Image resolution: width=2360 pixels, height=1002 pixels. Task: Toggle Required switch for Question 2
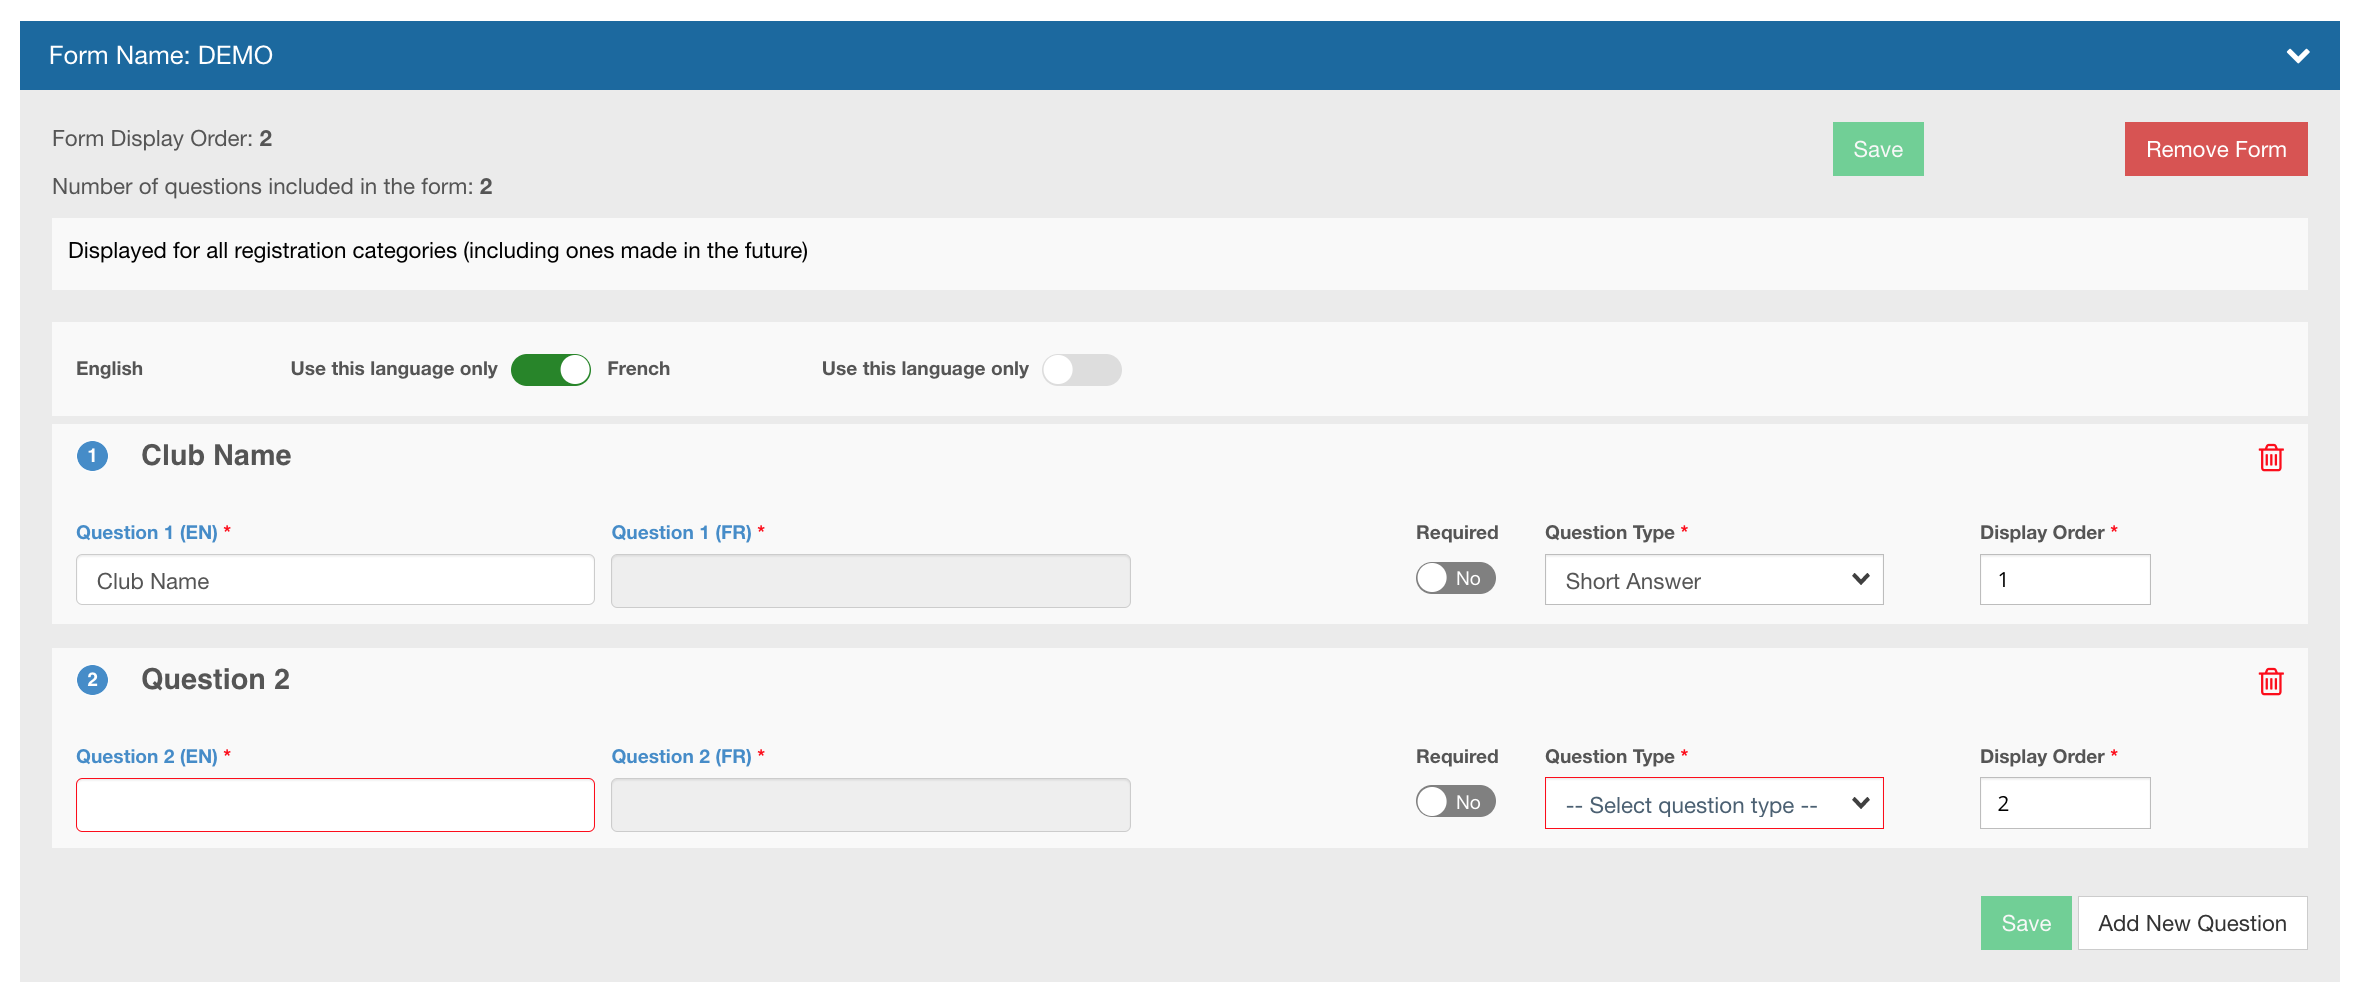pyautogui.click(x=1455, y=802)
